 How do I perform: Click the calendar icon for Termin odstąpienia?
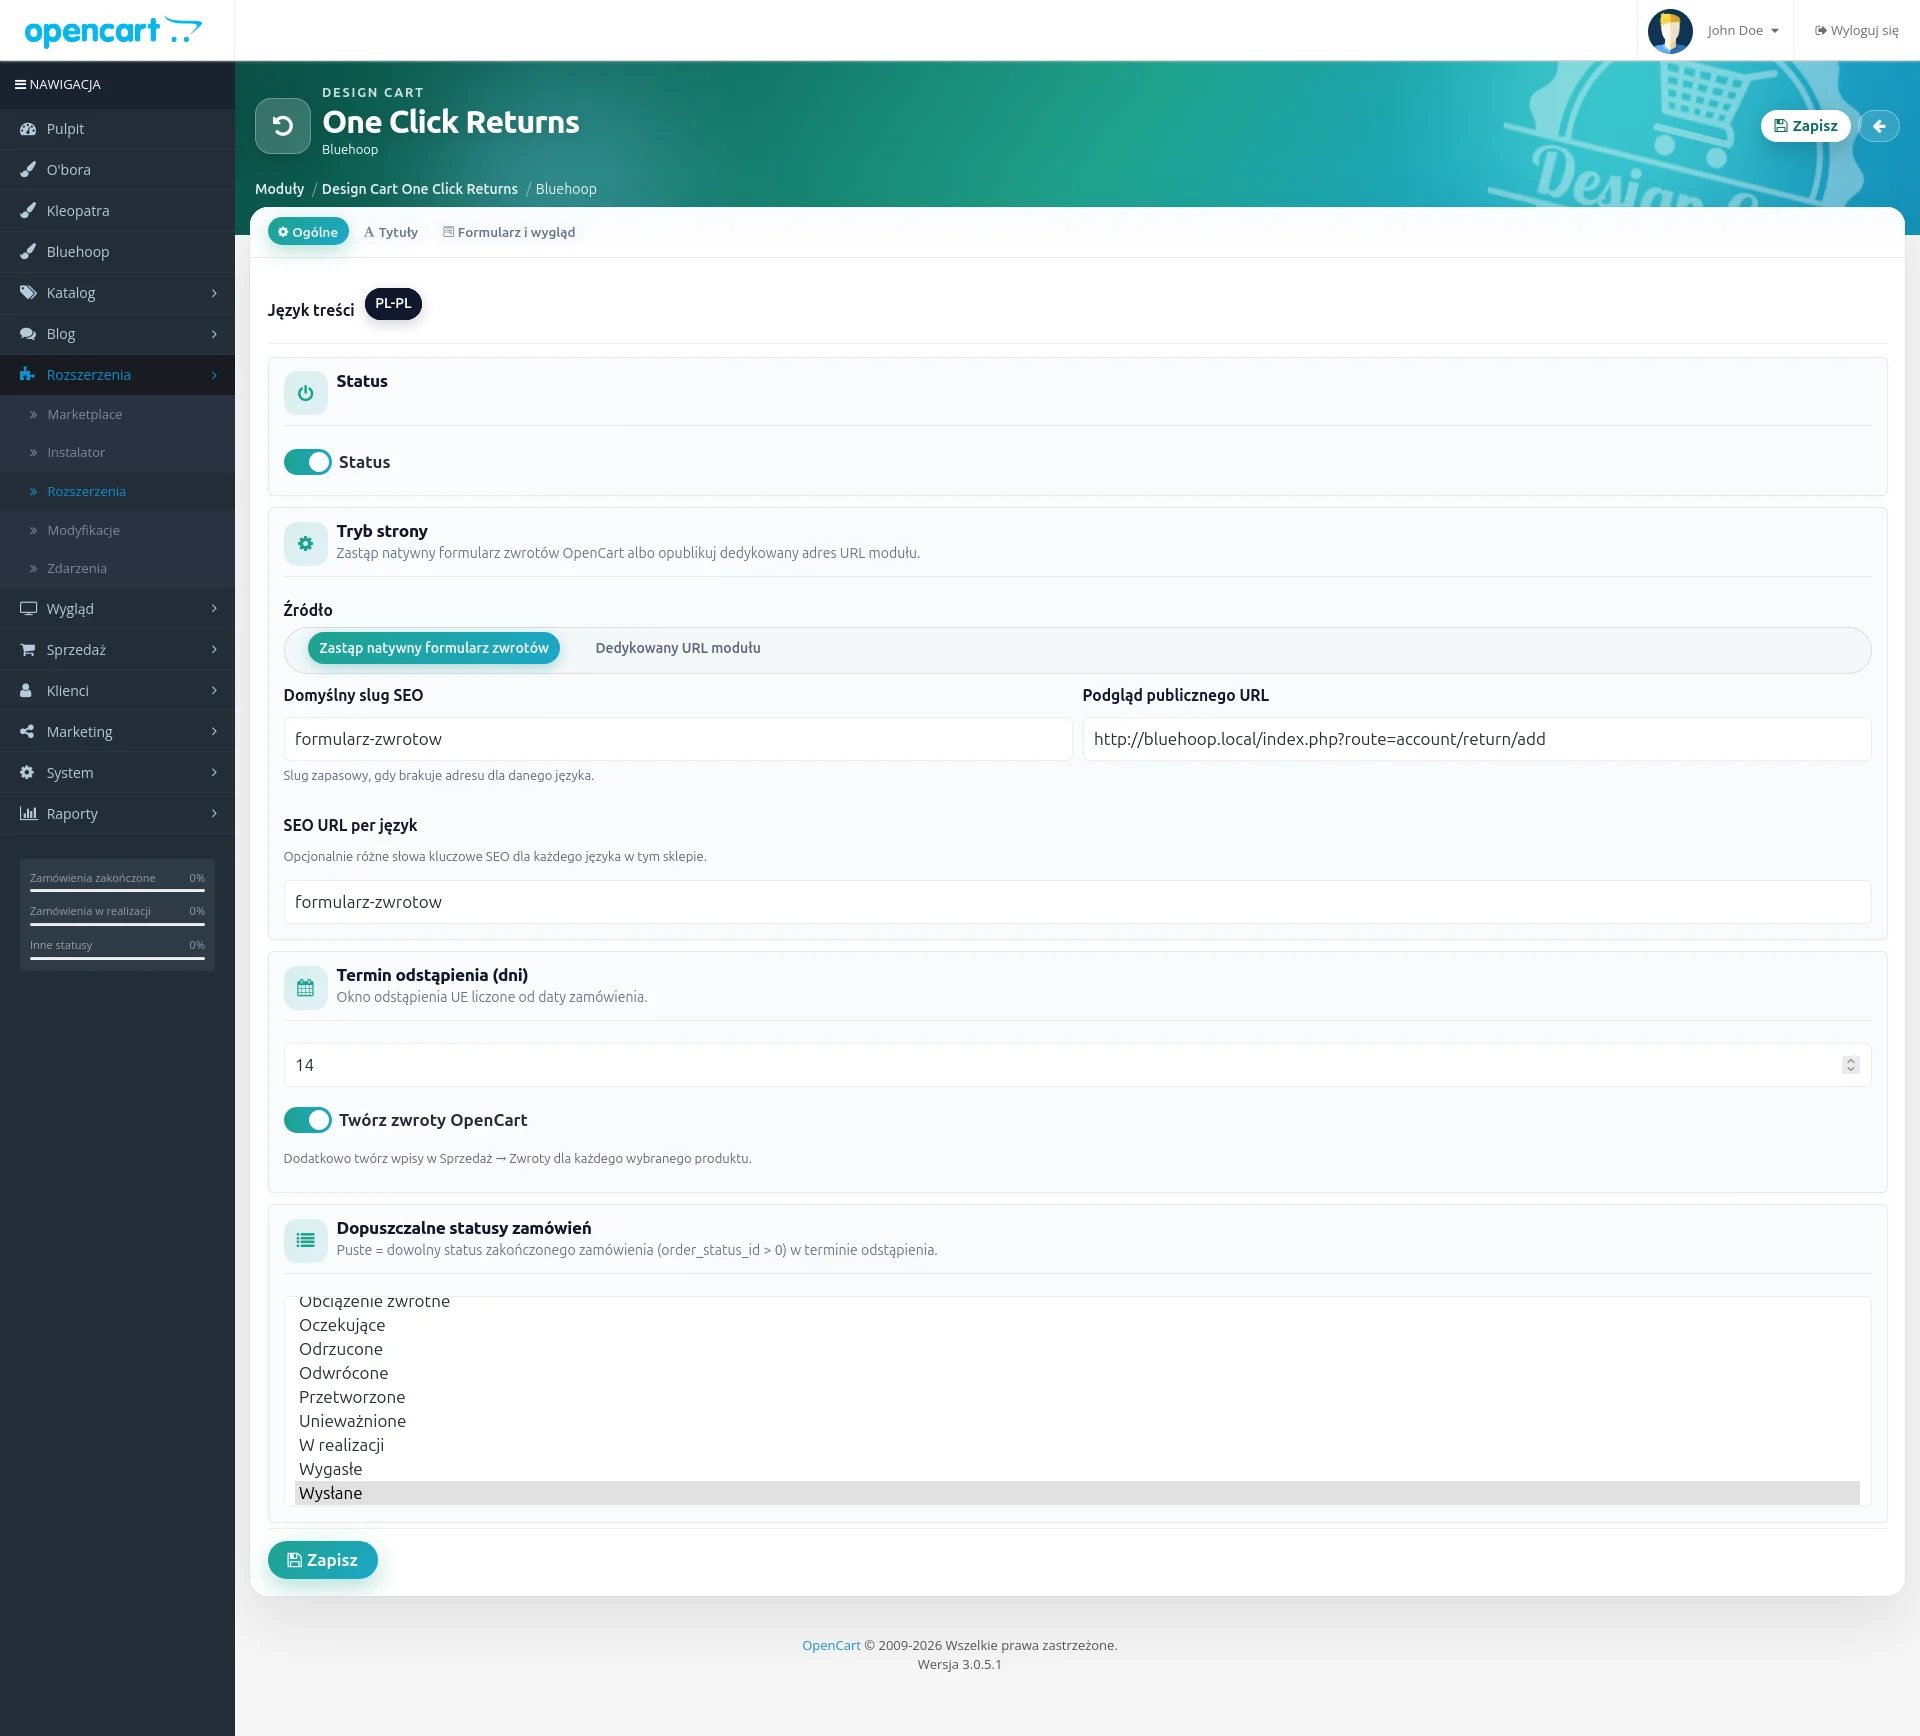point(306,988)
